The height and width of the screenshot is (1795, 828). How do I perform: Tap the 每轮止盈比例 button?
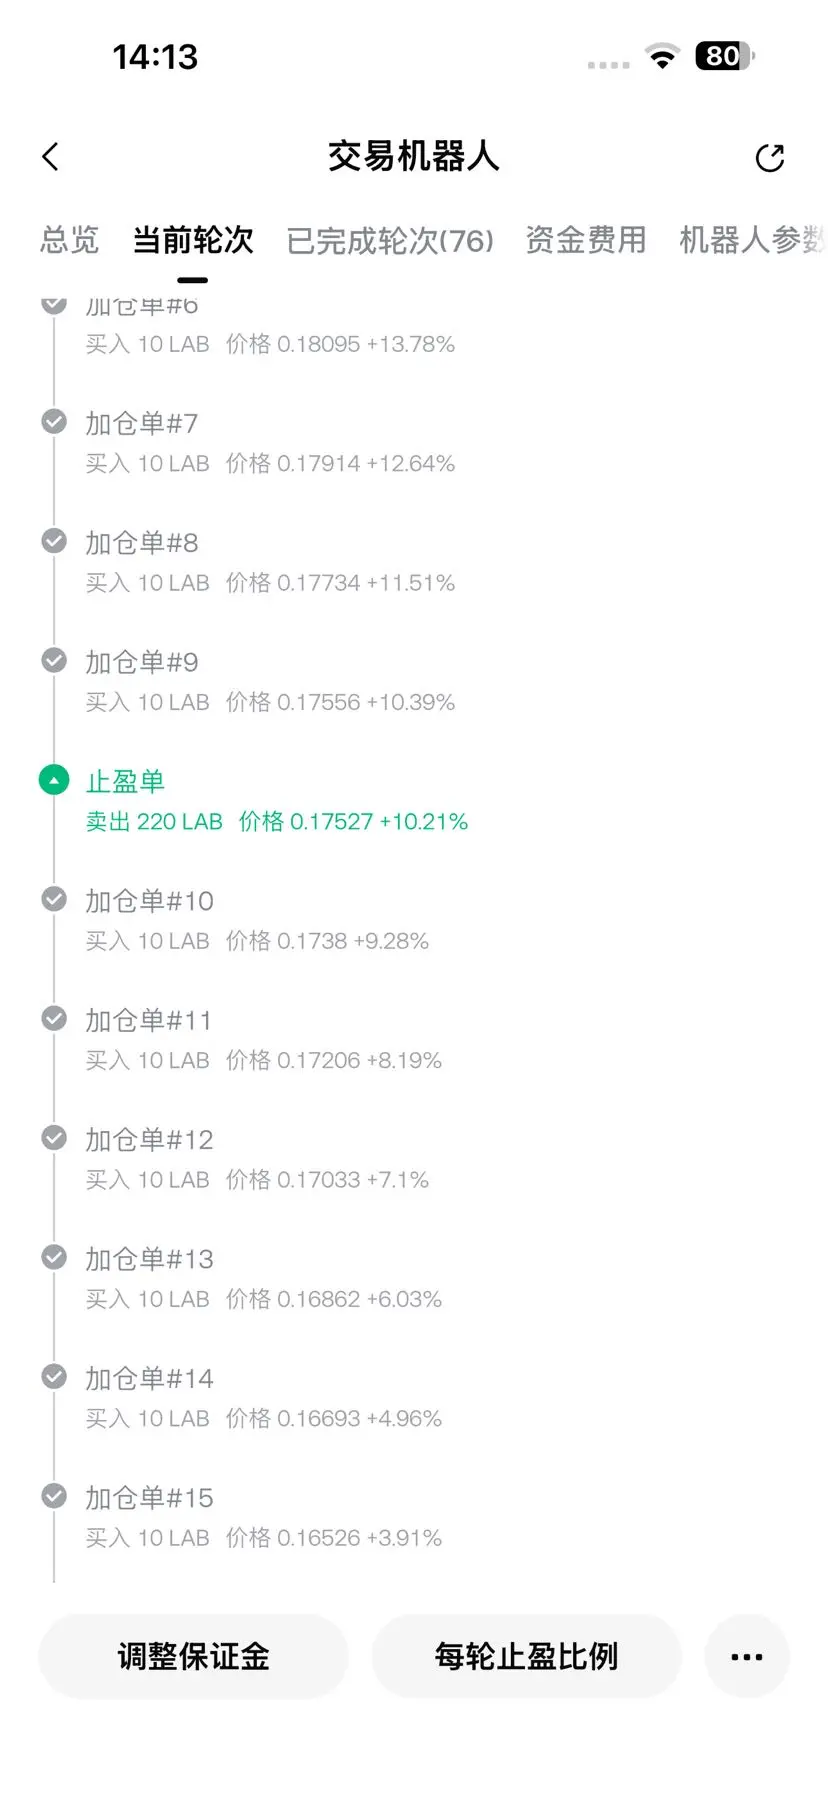526,1656
